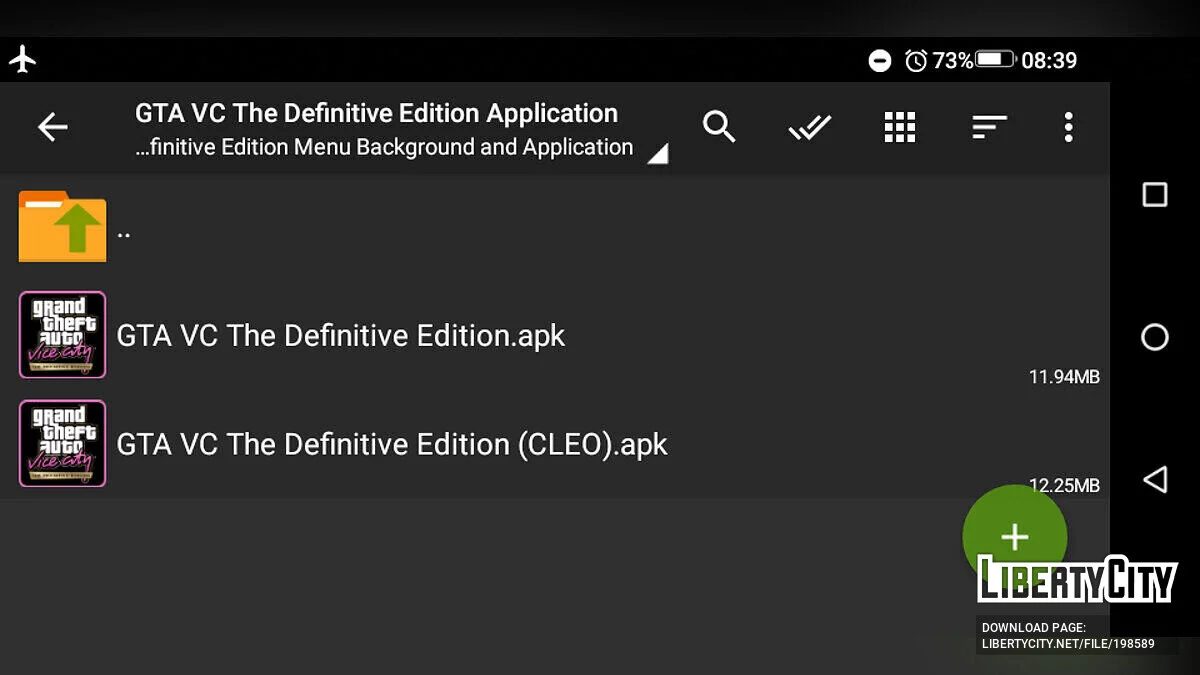Expand the path dropdown triangle
This screenshot has height=675, width=1200.
tap(657, 153)
